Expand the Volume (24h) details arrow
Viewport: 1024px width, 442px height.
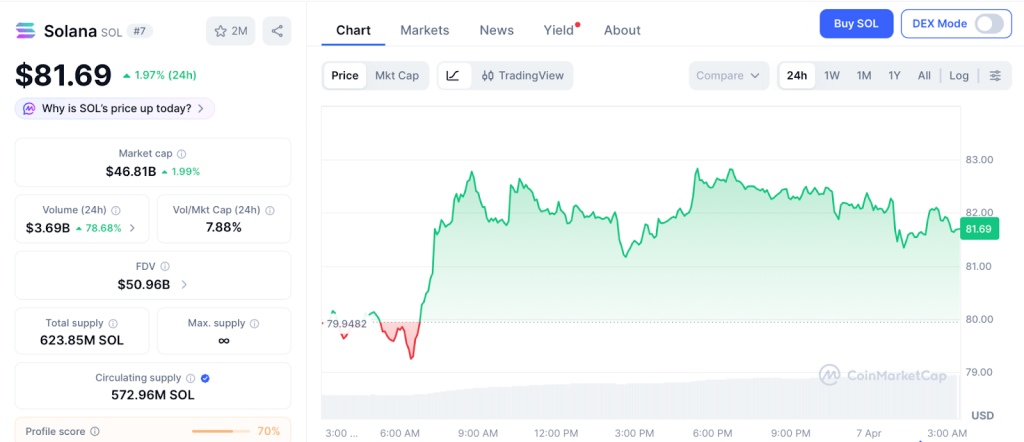tap(133, 228)
